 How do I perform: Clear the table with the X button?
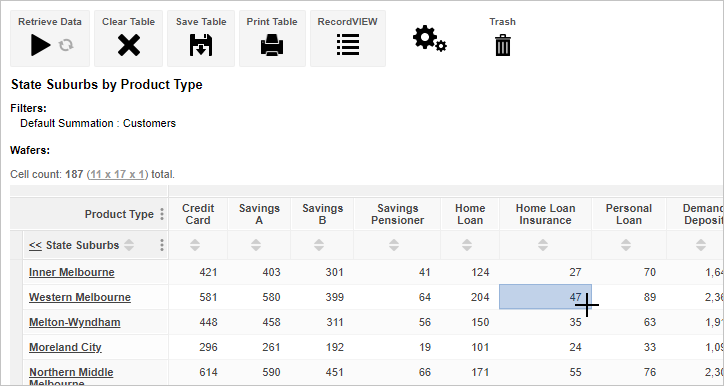[128, 46]
